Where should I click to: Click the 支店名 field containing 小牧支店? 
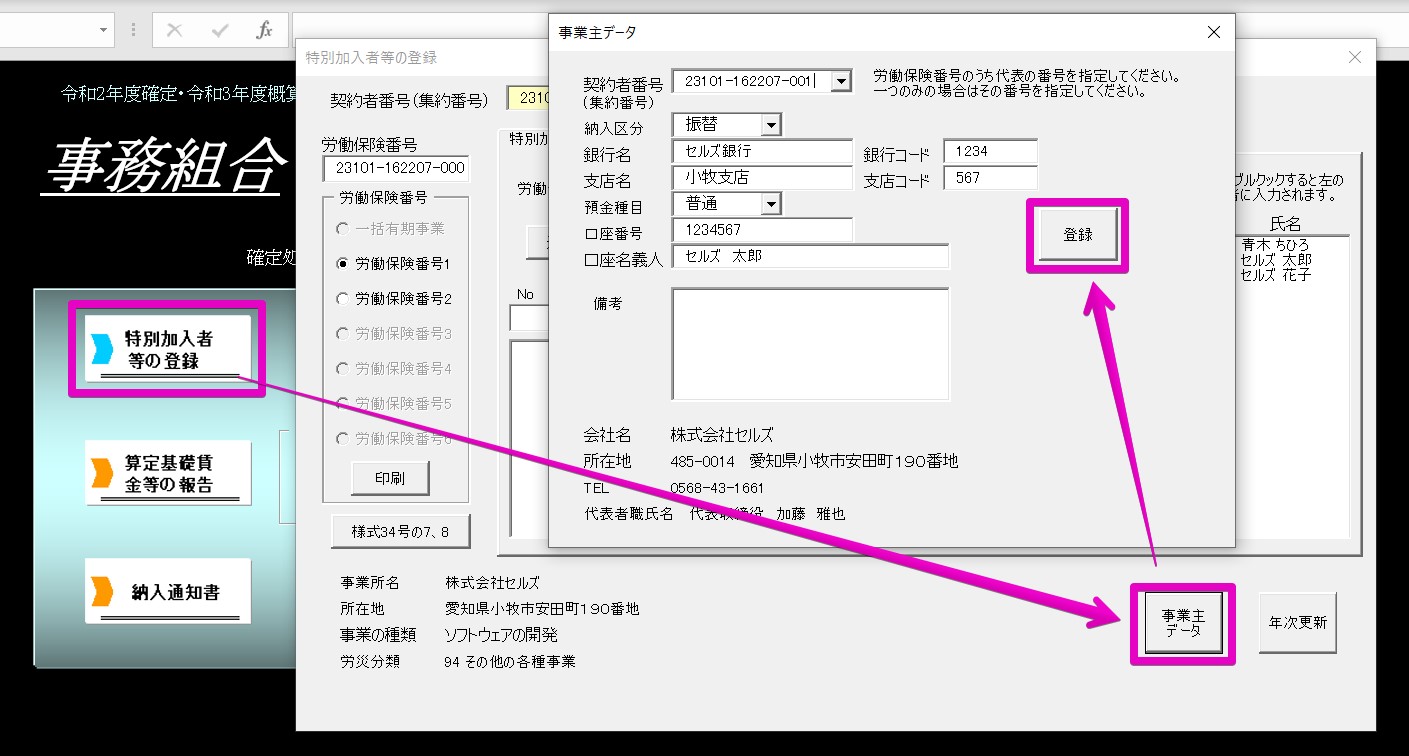[x=762, y=178]
